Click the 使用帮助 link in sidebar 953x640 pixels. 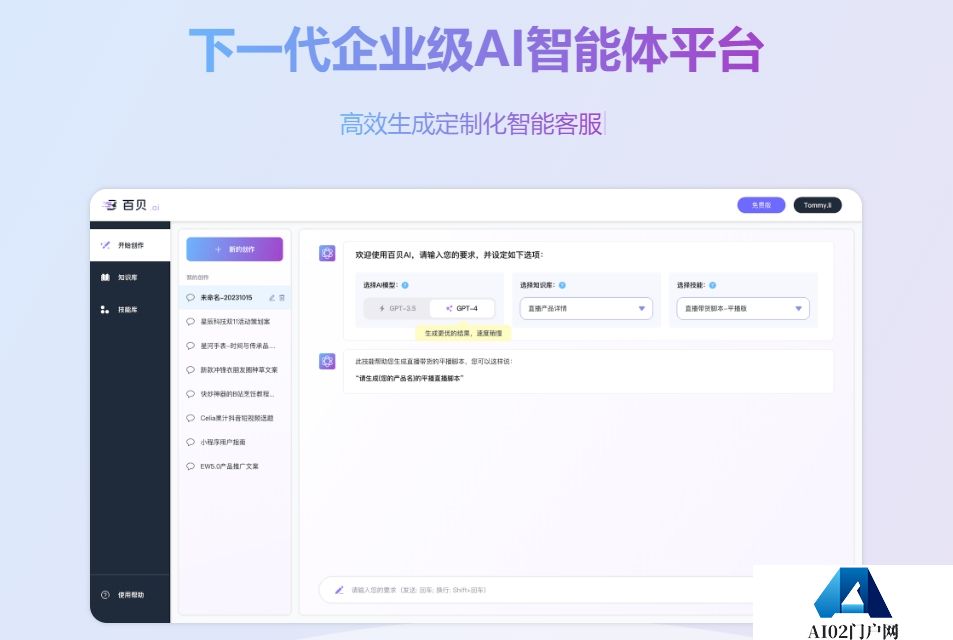pos(131,595)
